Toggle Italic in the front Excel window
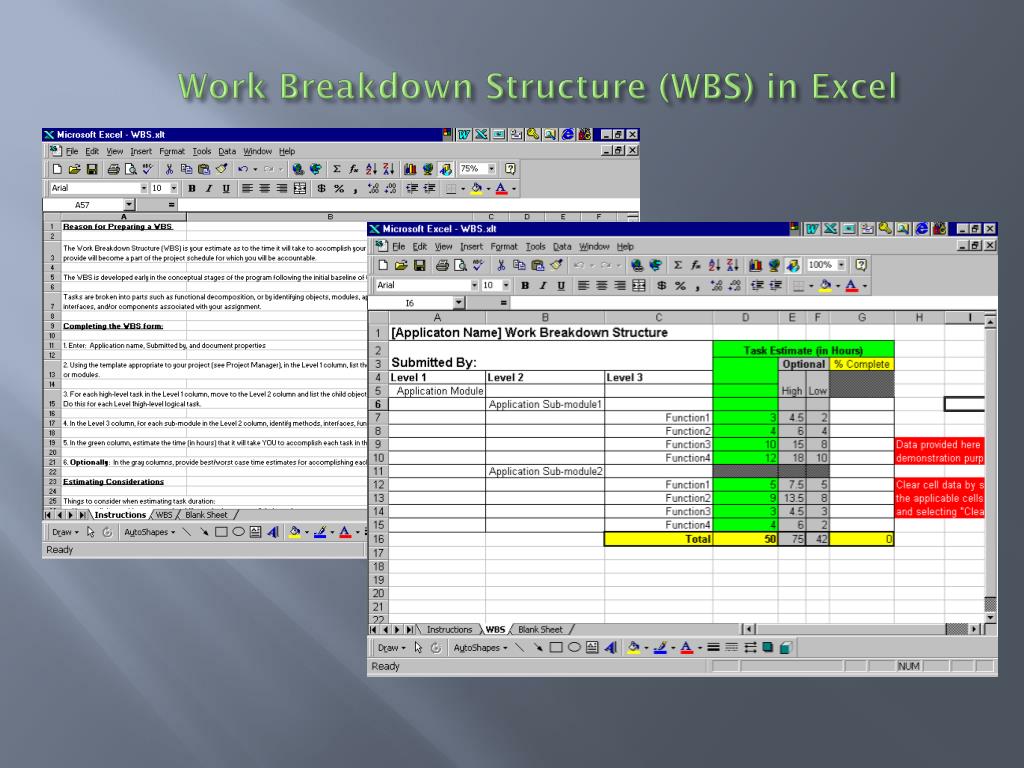The width and height of the screenshot is (1024, 768). (x=543, y=285)
